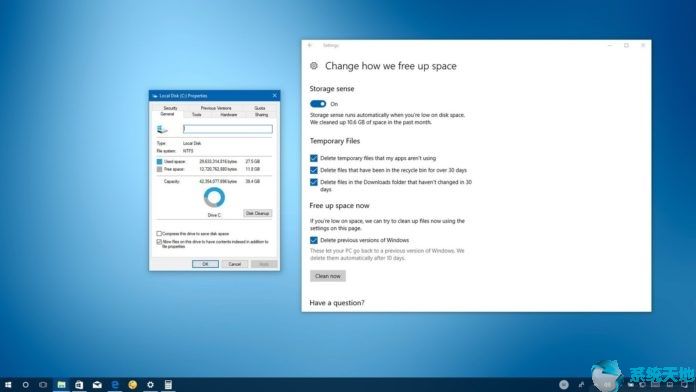
Task: Switch to the Hardware tab
Action: [x=229, y=115]
